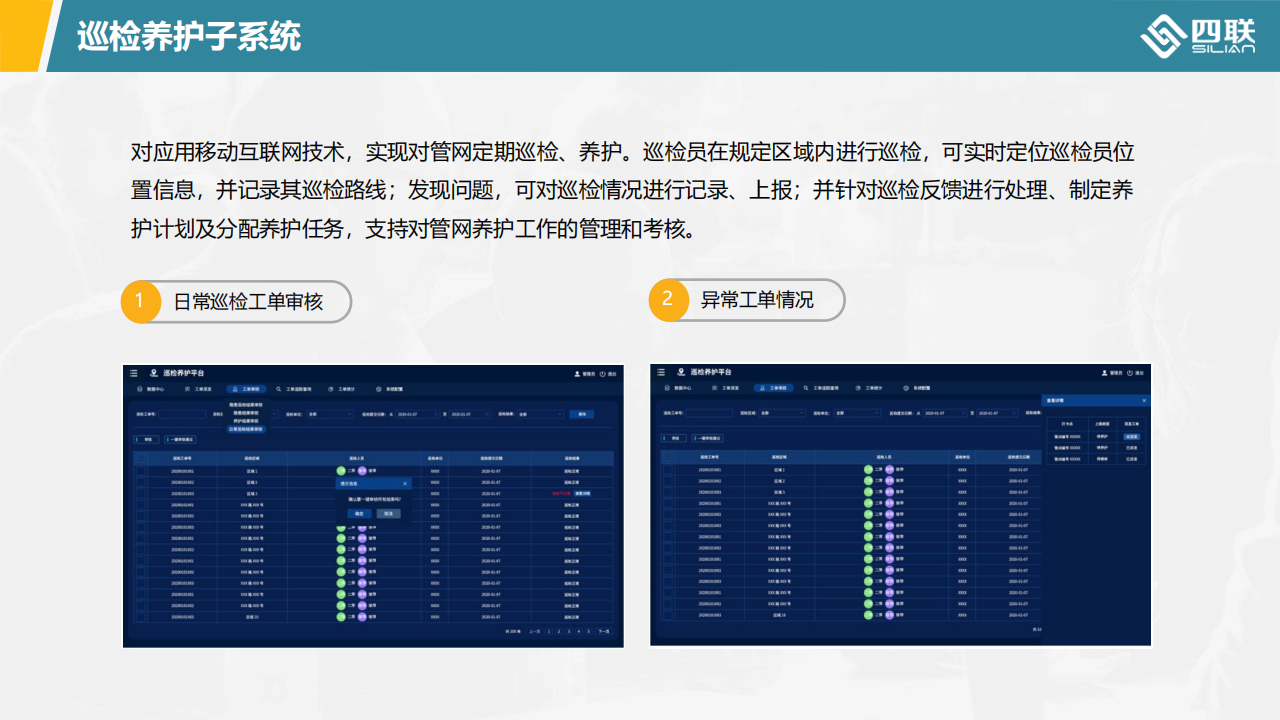Focus 巡检工单号 input in right screenshot
Viewport: 1280px width, 720px height.
pos(710,413)
